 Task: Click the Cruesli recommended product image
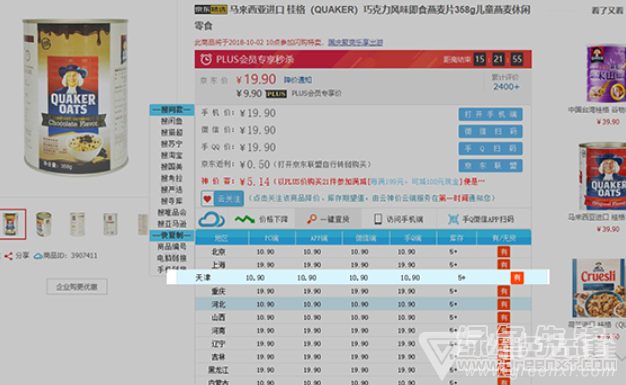[x=599, y=288]
